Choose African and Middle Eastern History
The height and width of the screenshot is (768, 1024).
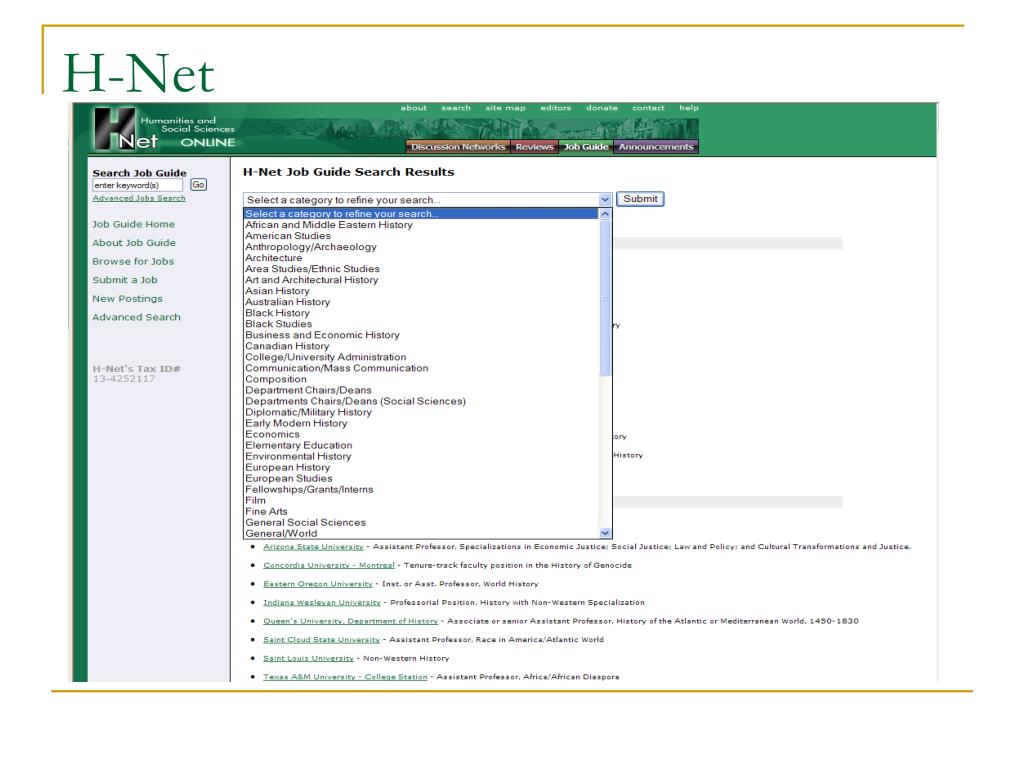(421, 225)
